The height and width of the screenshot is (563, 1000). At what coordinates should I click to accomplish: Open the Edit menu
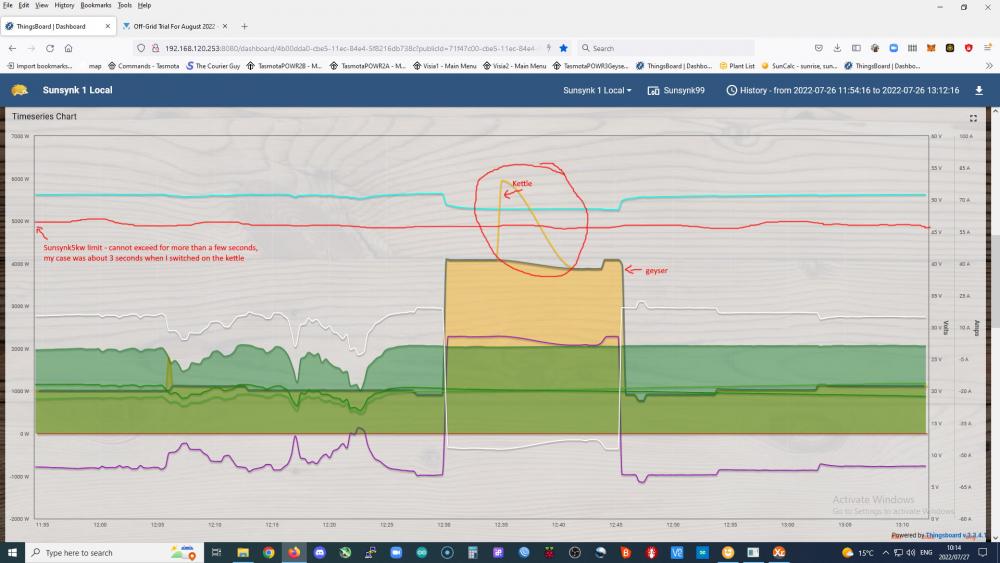point(24,5)
